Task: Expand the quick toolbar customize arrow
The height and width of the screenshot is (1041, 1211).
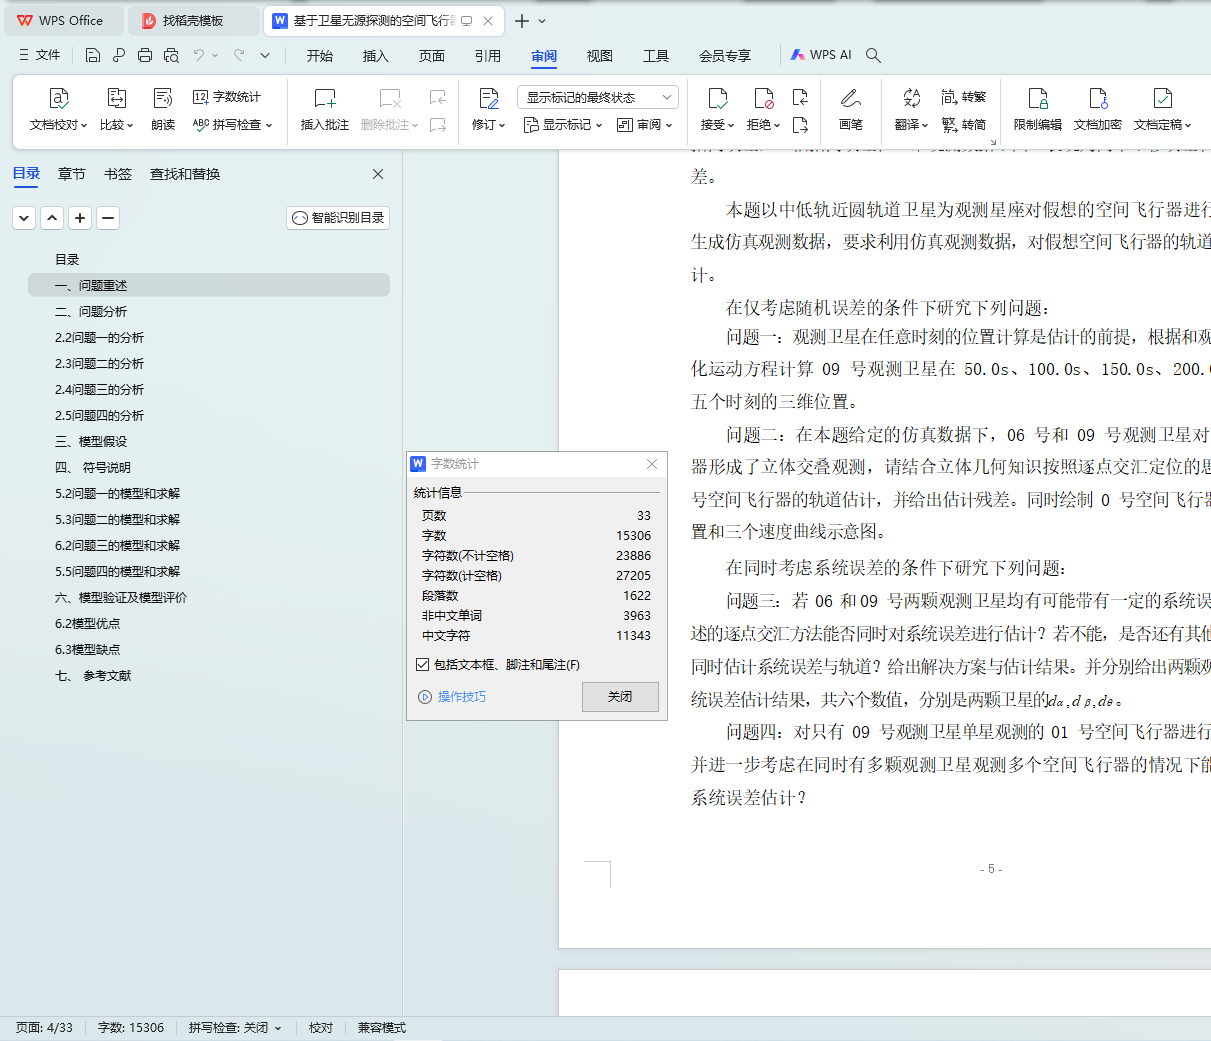Action: [265, 55]
